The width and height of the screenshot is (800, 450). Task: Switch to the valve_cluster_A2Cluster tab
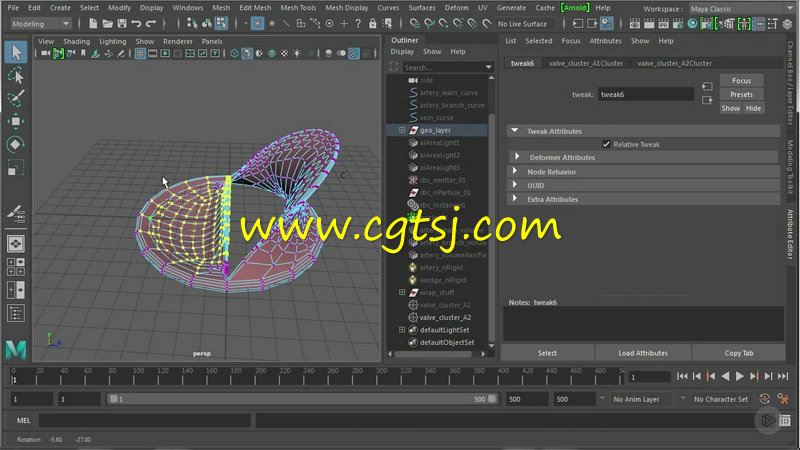pos(674,63)
